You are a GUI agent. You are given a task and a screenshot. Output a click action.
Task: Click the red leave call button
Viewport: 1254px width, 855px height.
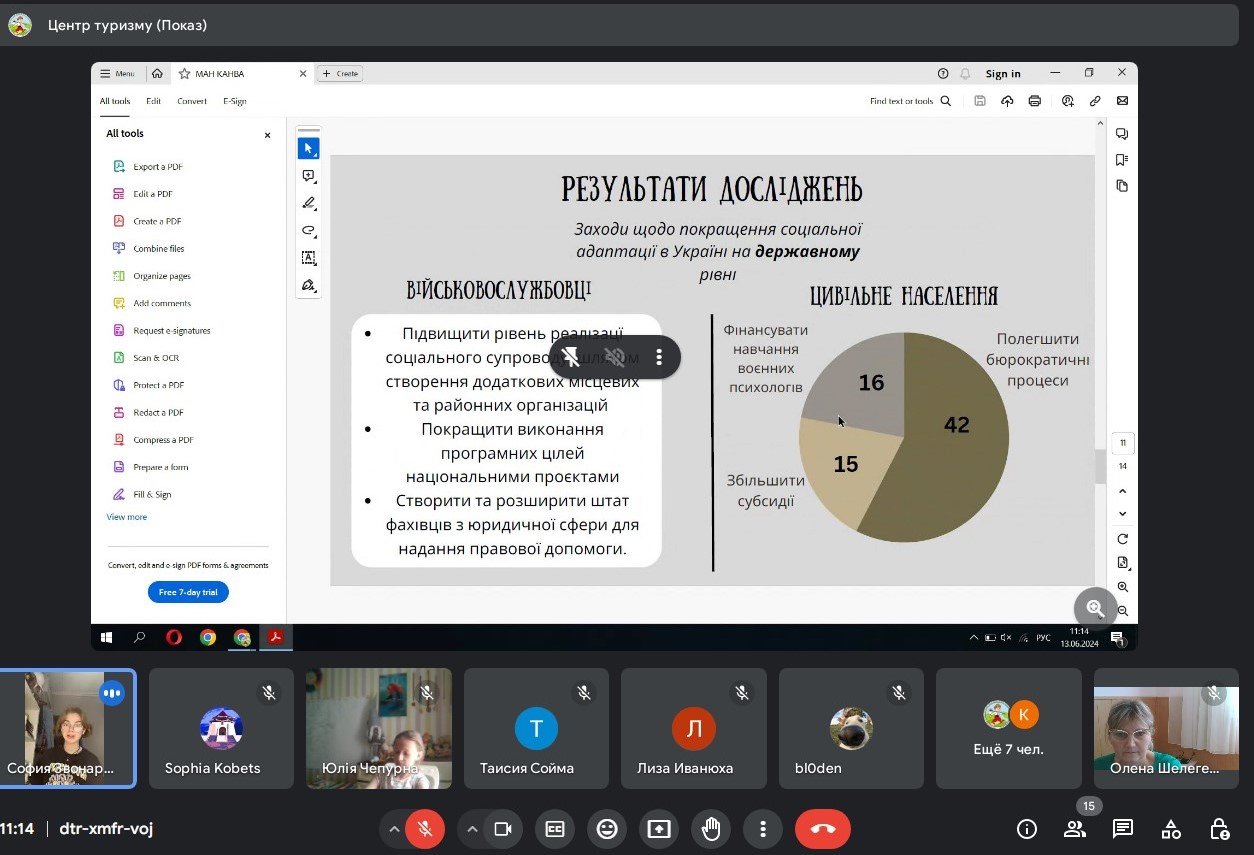[x=822, y=829]
